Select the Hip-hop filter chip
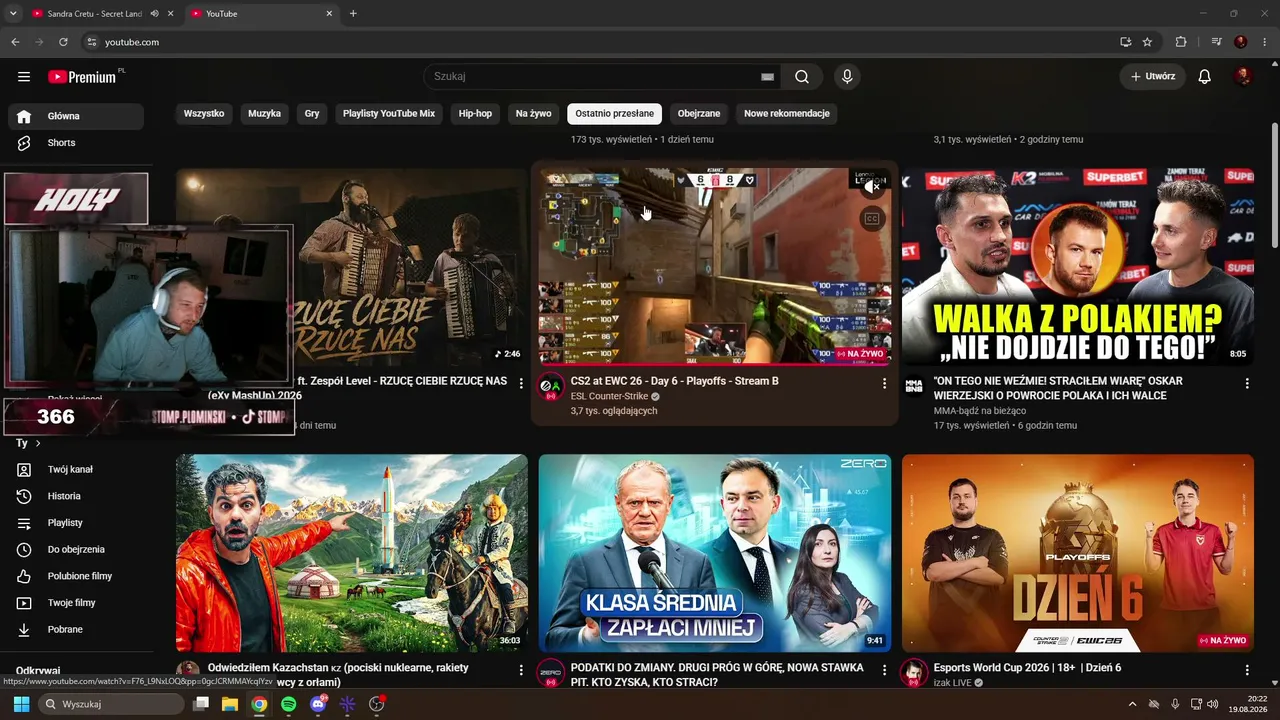Viewport: 1280px width, 720px height. pyautogui.click(x=475, y=114)
